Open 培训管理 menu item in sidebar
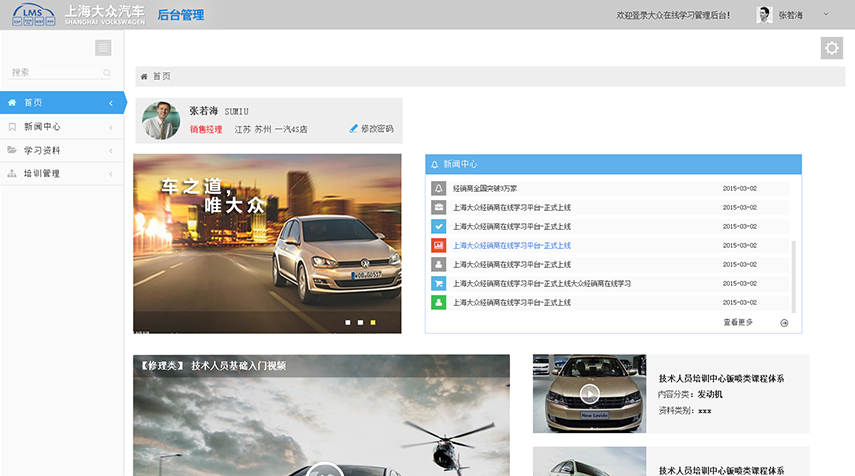 tap(62, 173)
